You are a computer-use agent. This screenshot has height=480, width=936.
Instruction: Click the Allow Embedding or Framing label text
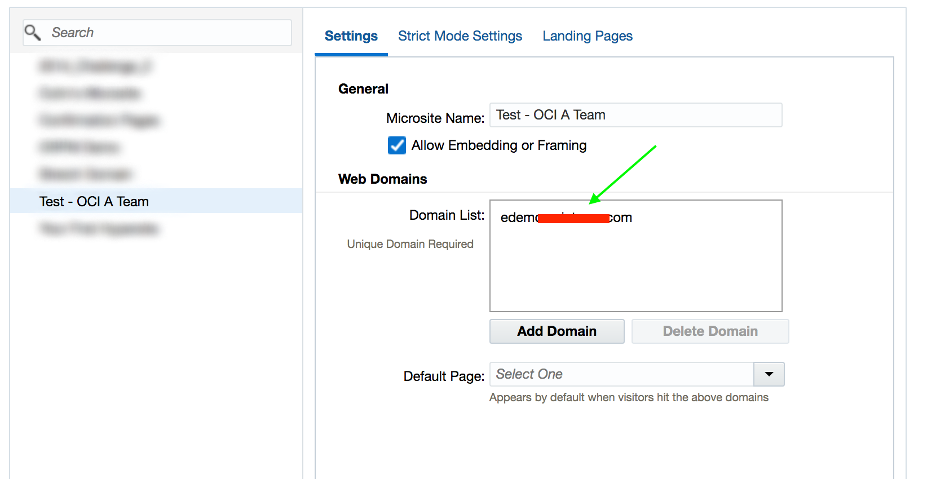click(498, 145)
